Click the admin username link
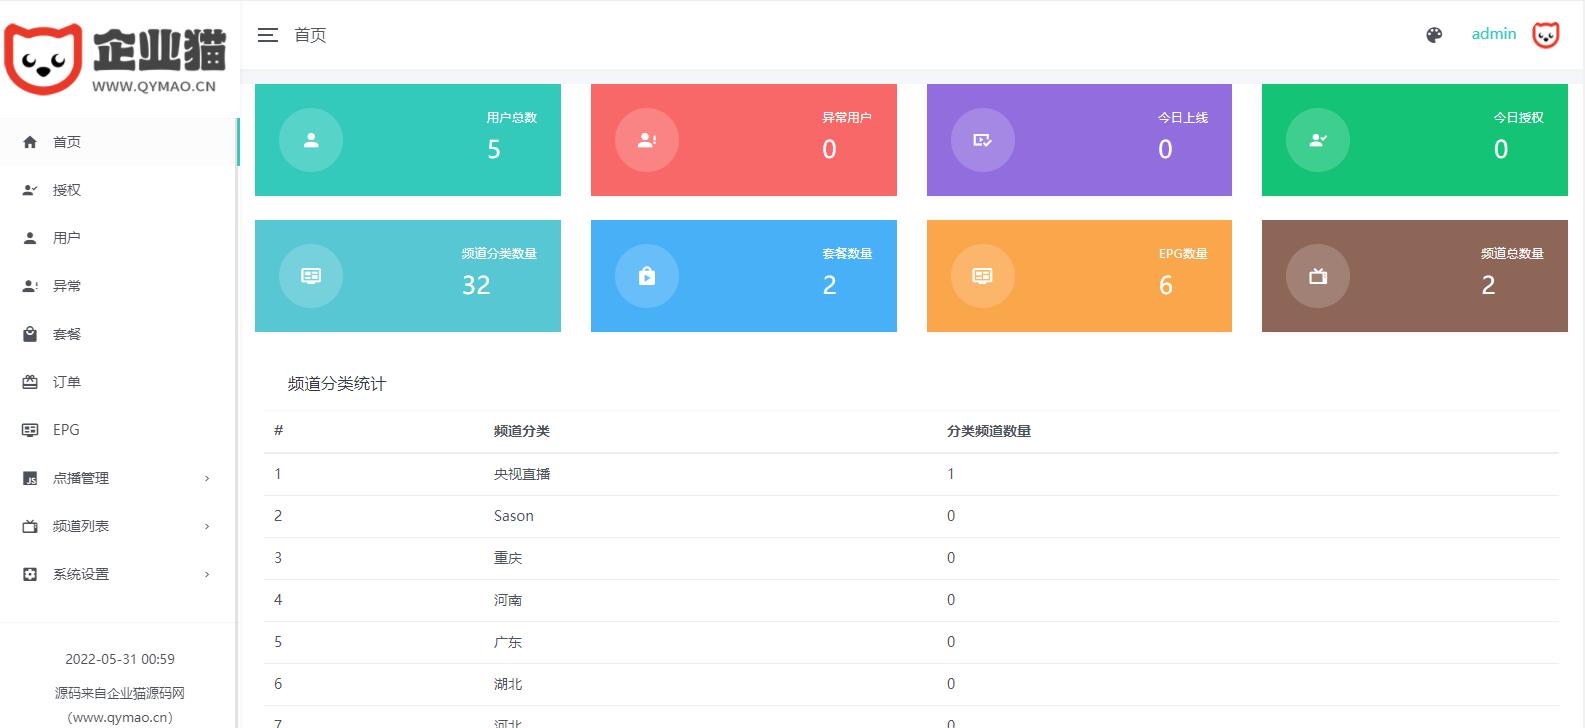The width and height of the screenshot is (1585, 728). click(1493, 34)
